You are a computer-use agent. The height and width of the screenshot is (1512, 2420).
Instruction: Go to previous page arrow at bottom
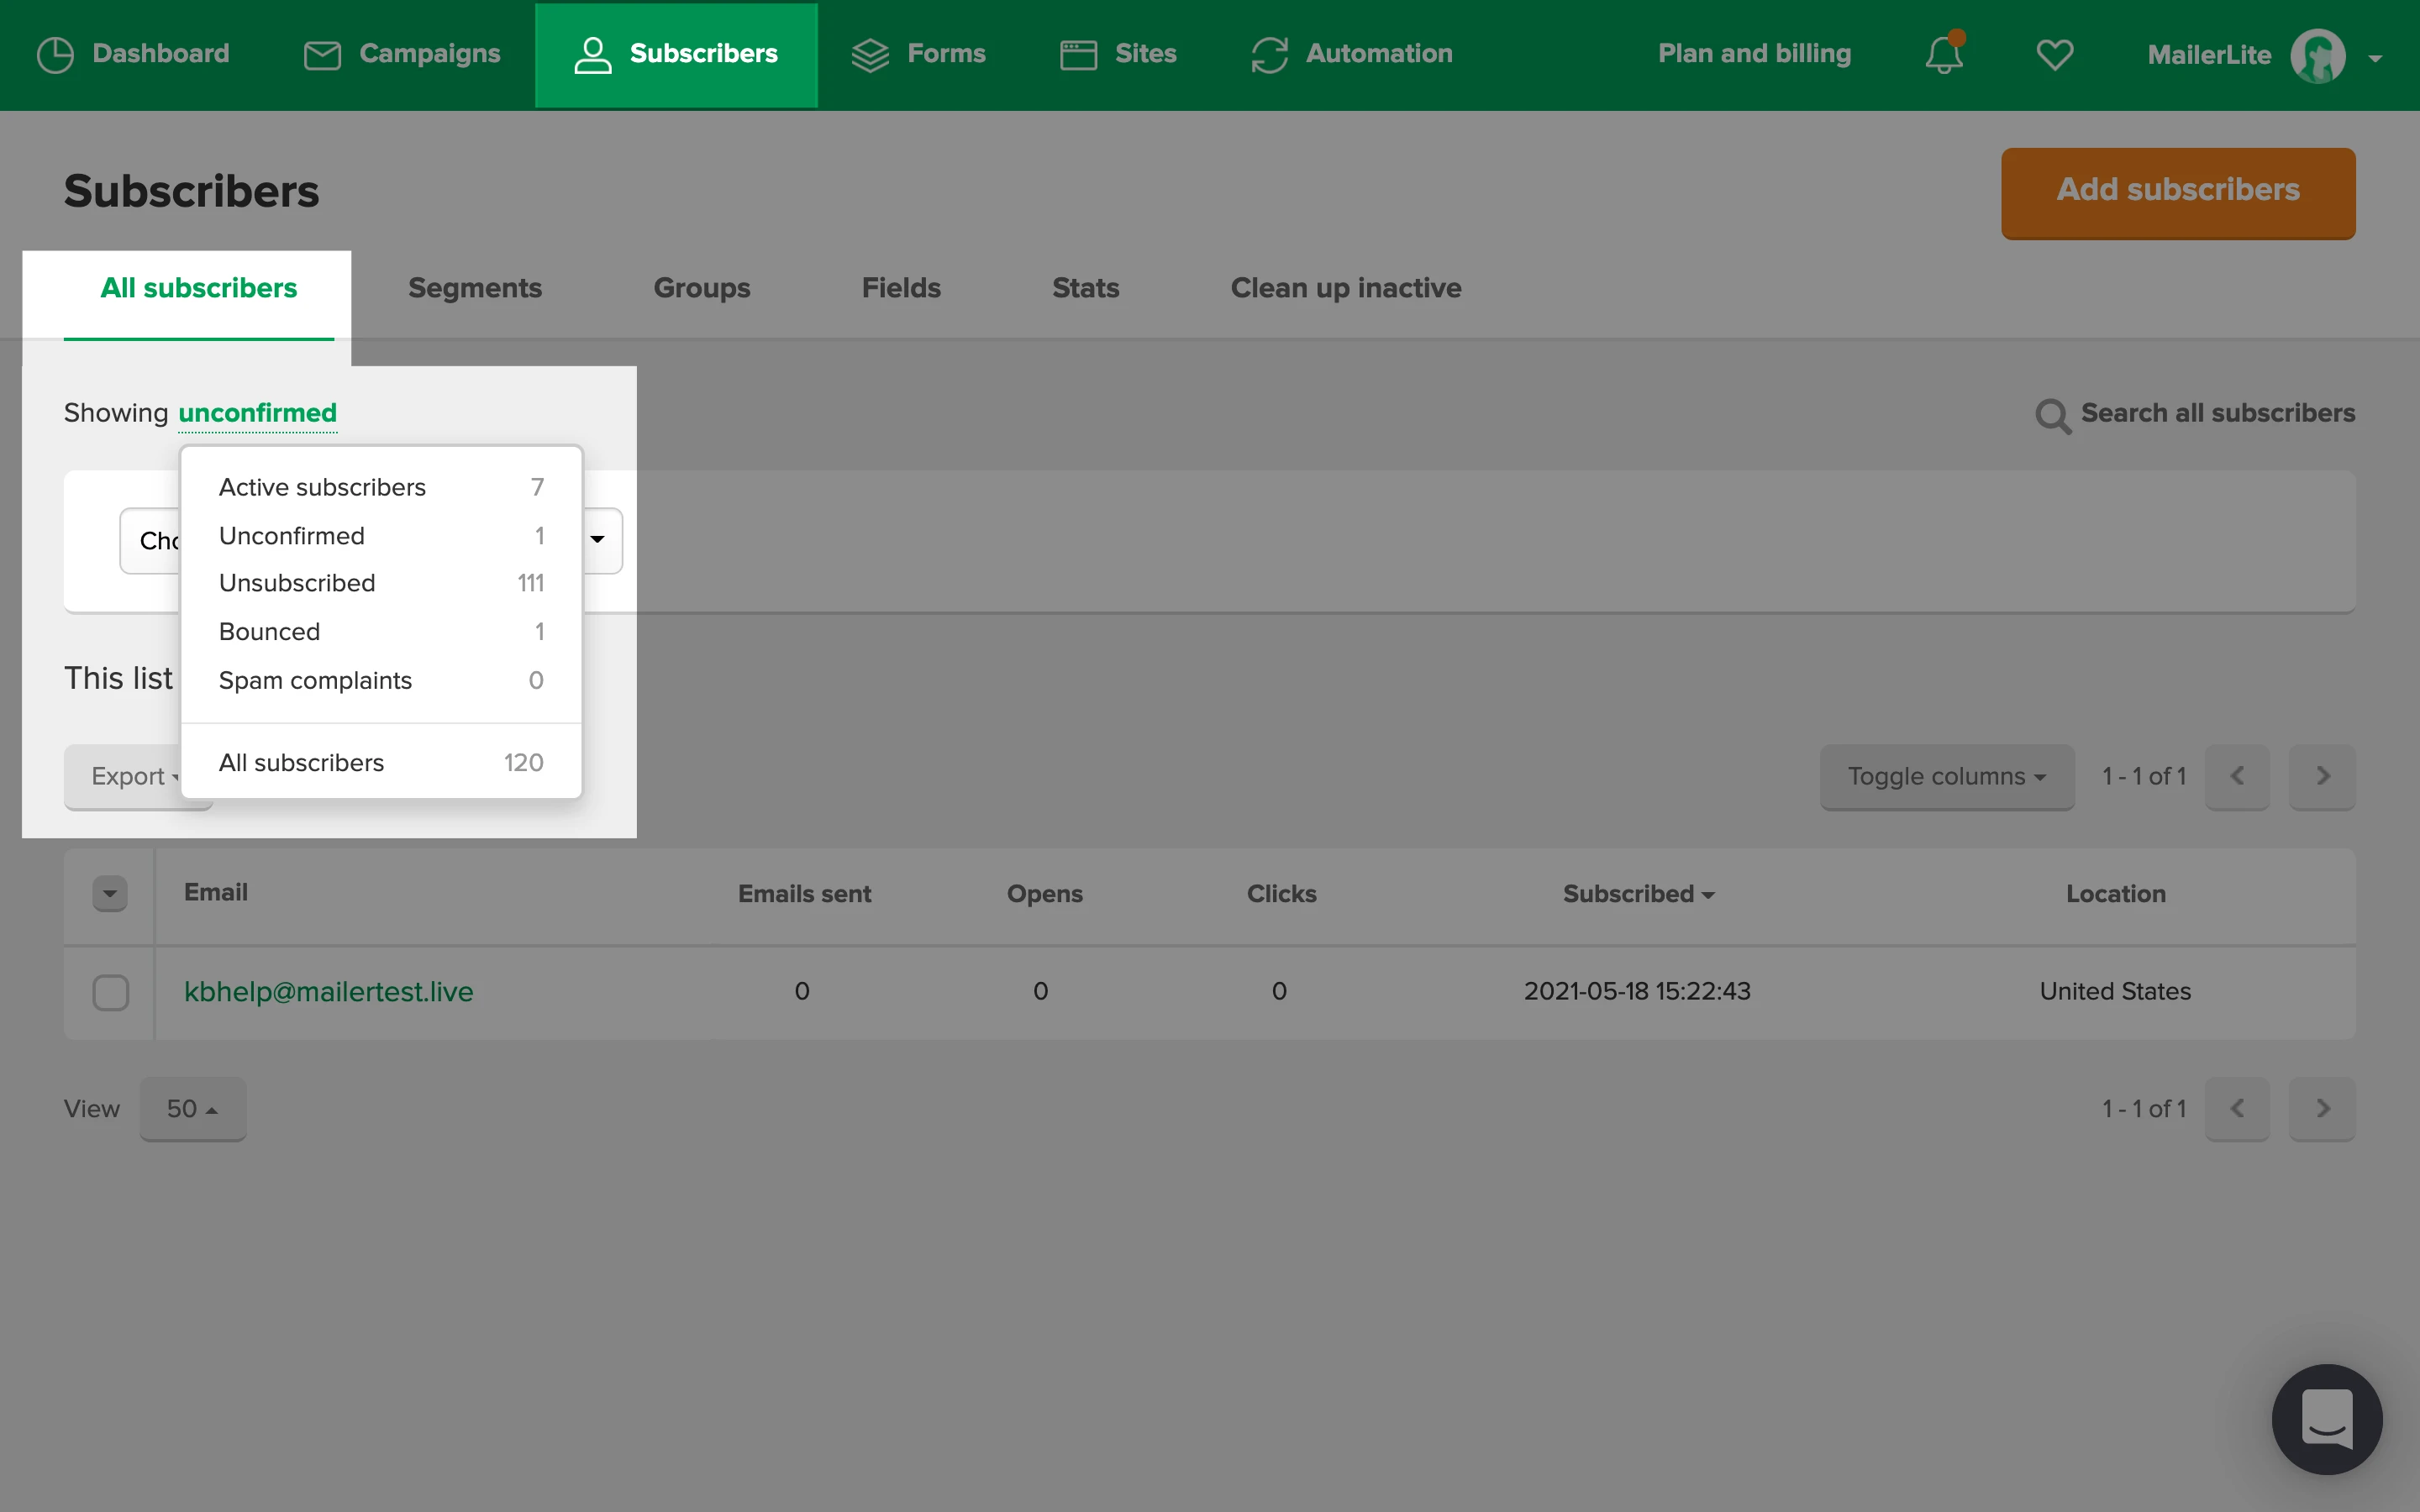click(2237, 1108)
